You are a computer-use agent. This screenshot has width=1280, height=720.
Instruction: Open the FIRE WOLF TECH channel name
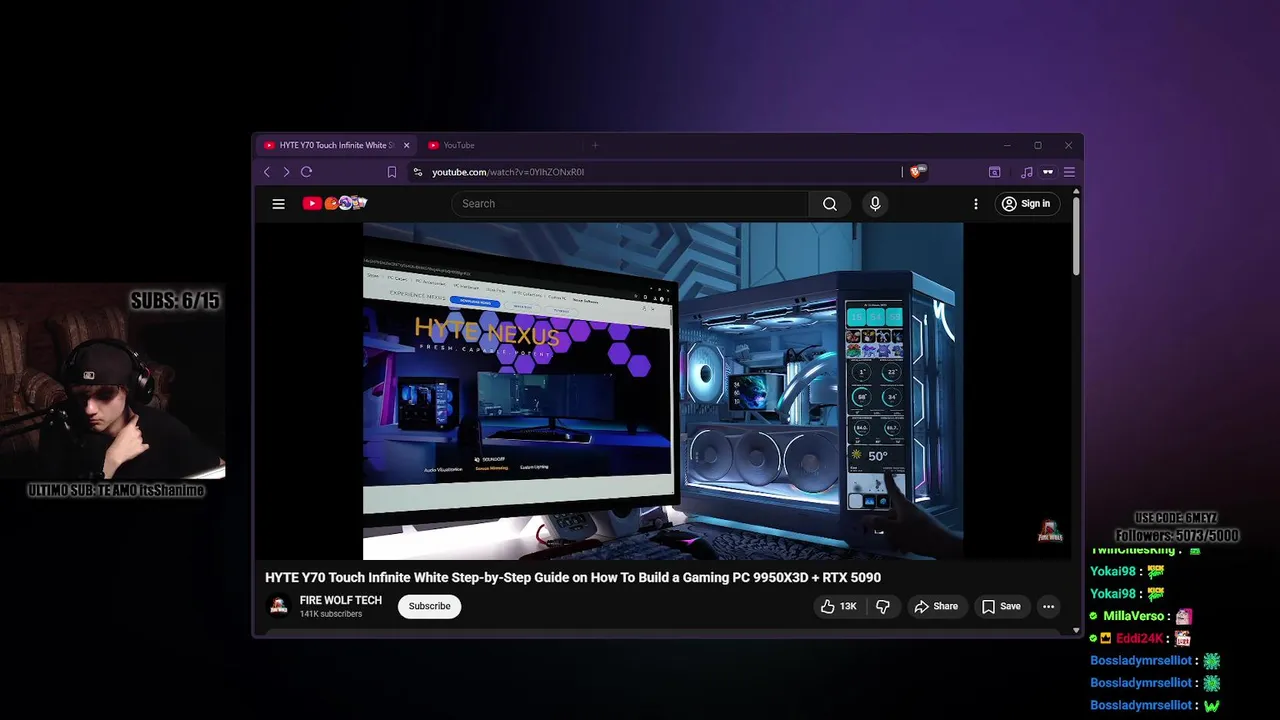click(x=340, y=600)
